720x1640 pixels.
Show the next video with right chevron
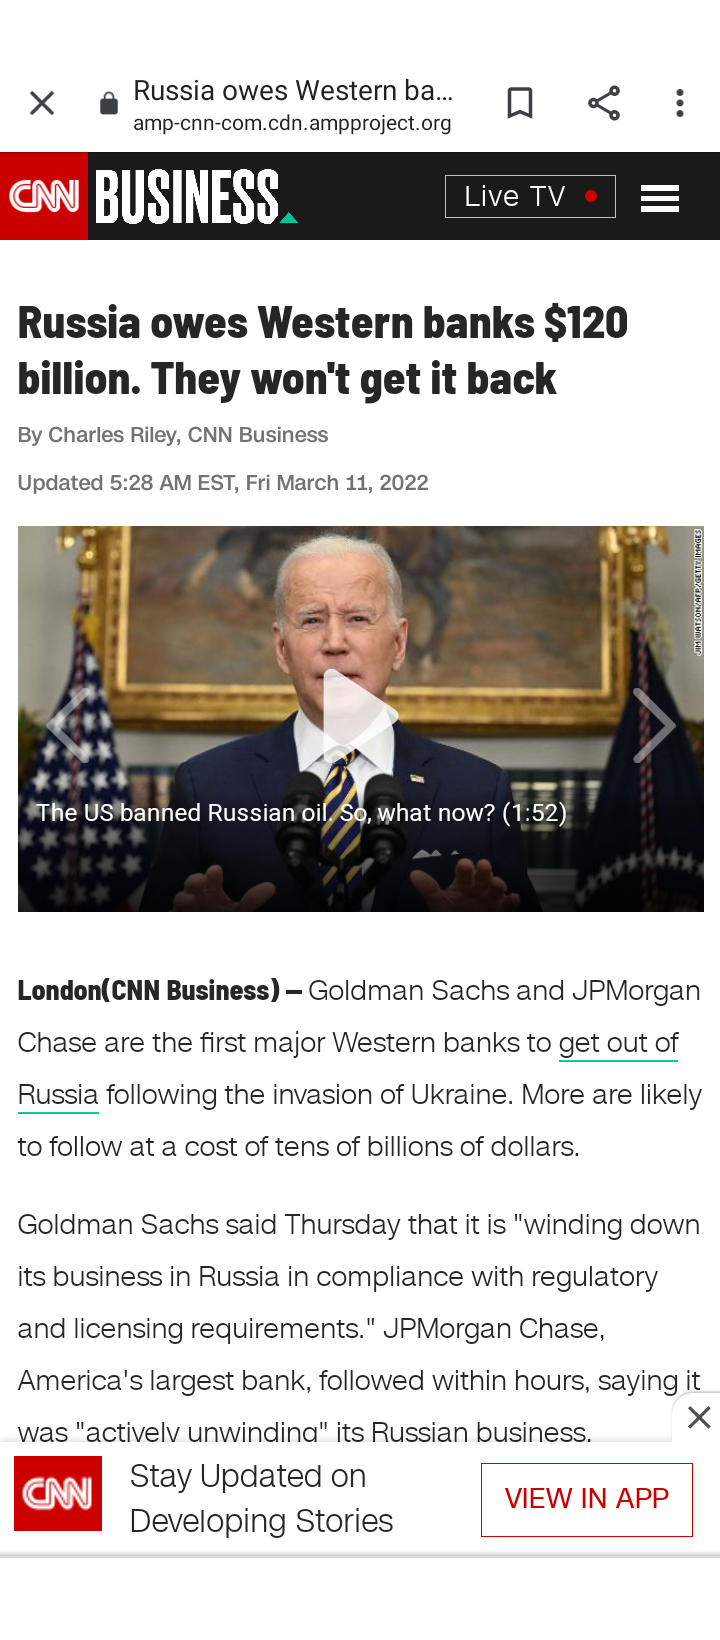[654, 725]
